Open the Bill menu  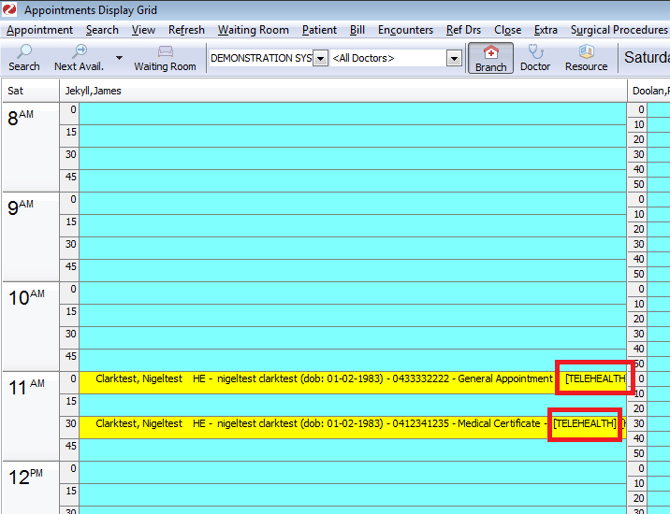coord(357,30)
